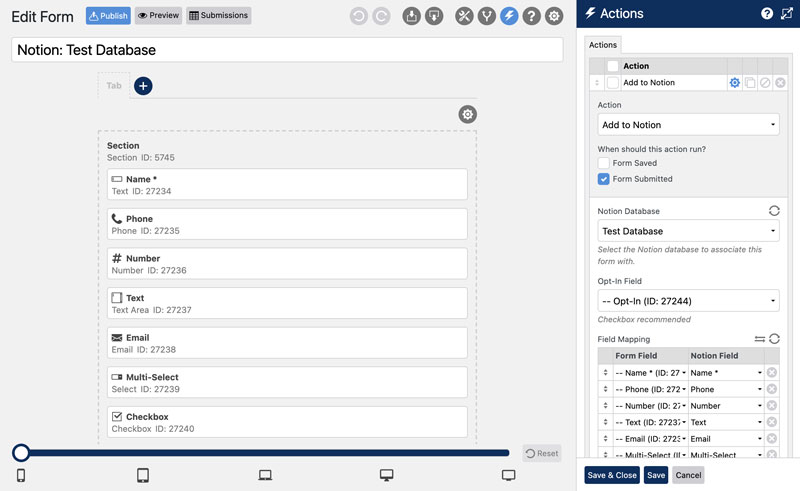This screenshot has width=800, height=491.
Task: Click the reorder handle for Name mapping row
Action: 606,373
